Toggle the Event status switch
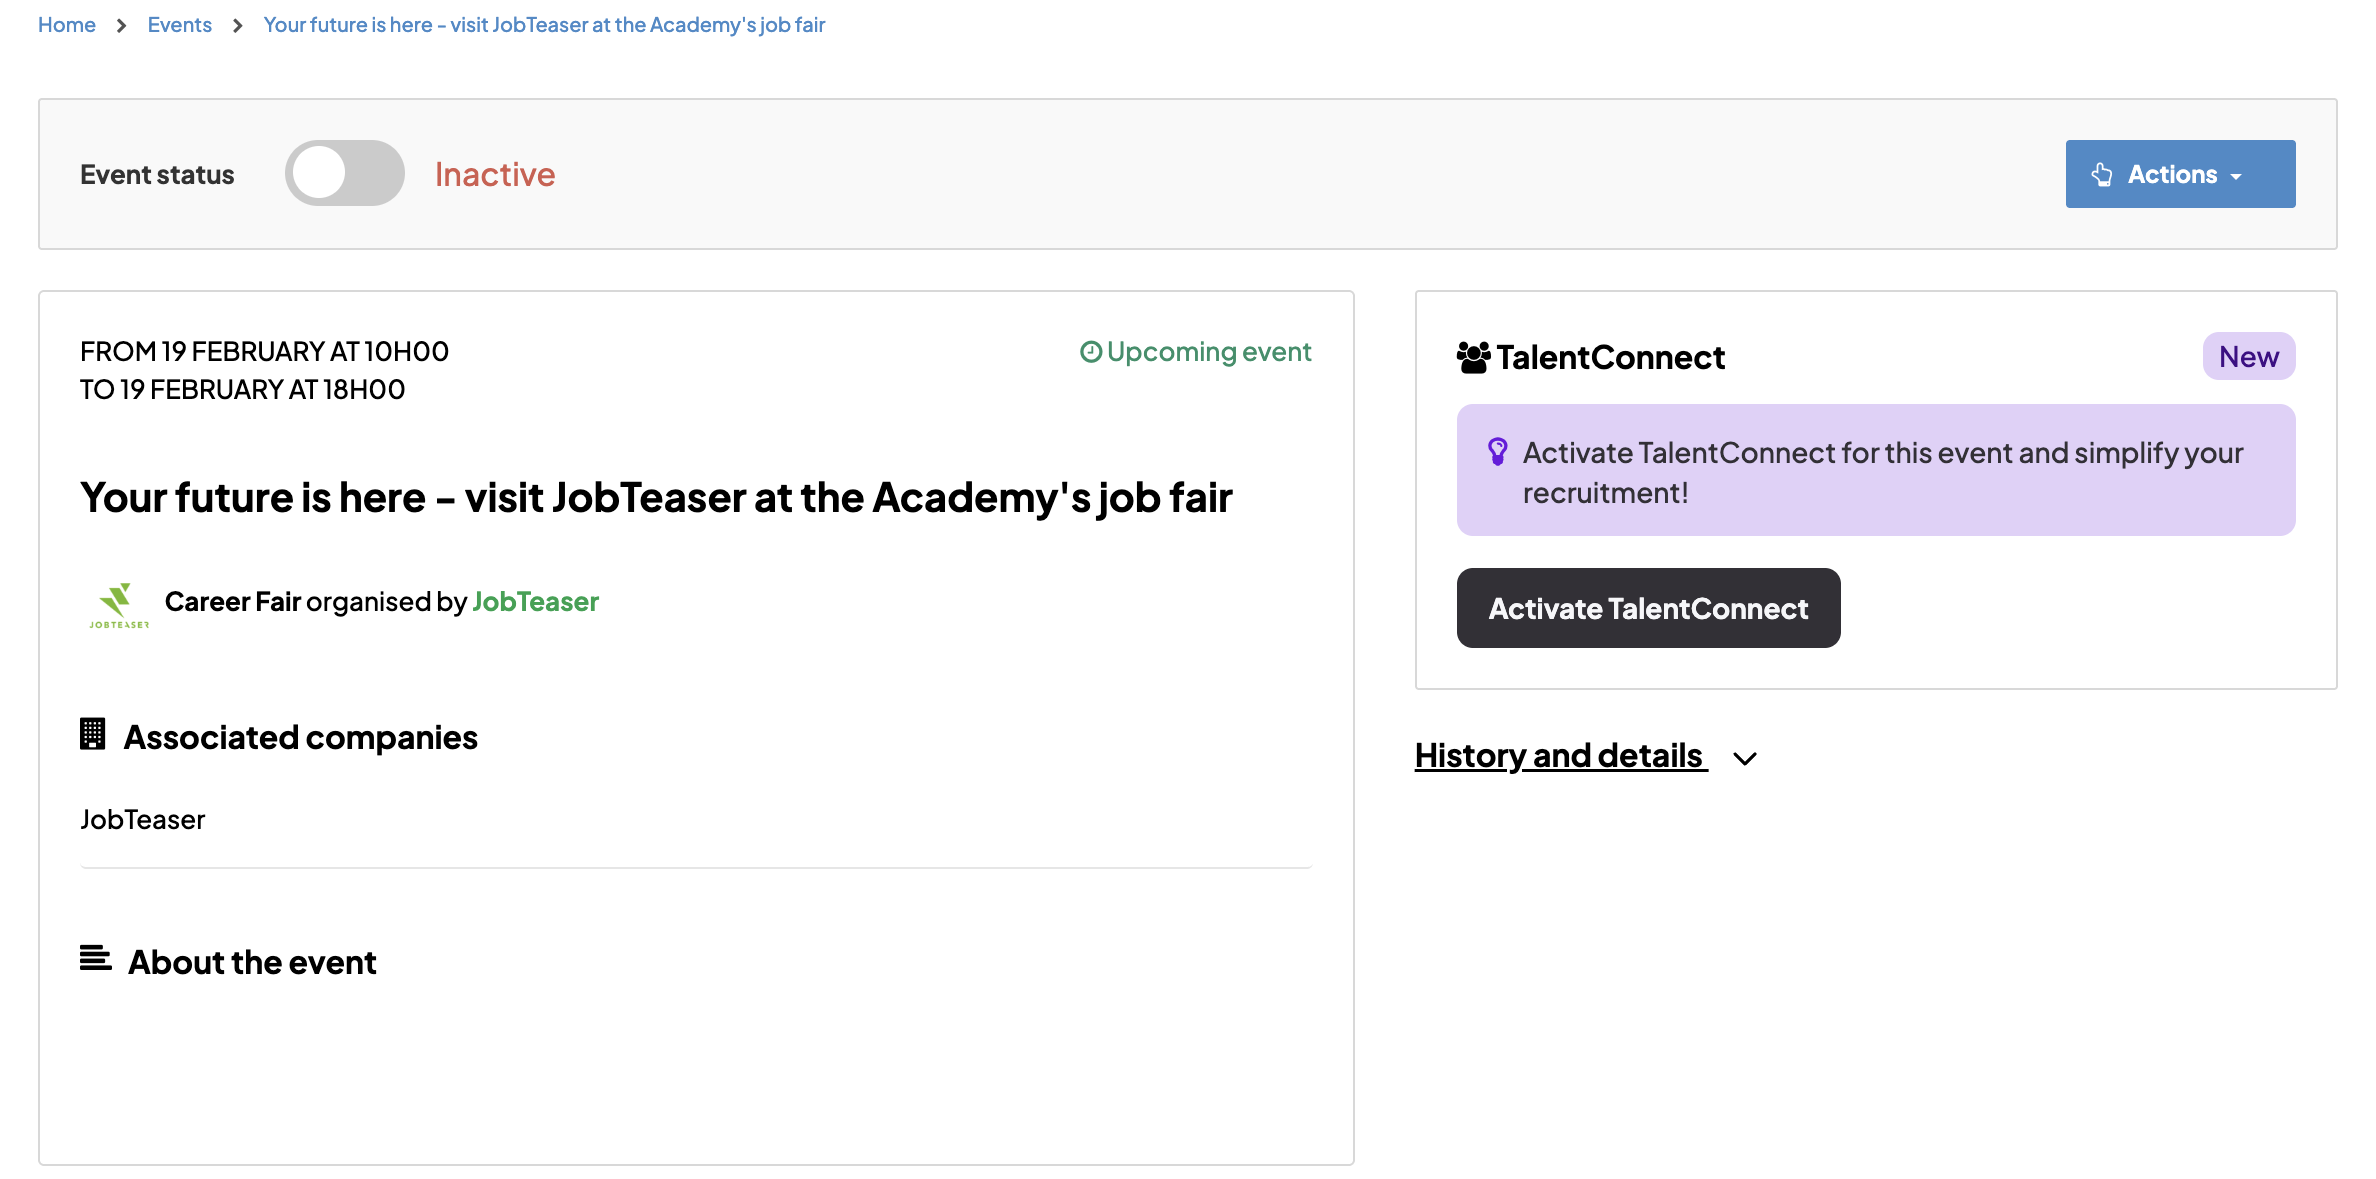Image resolution: width=2376 pixels, height=1179 pixels. coord(344,174)
